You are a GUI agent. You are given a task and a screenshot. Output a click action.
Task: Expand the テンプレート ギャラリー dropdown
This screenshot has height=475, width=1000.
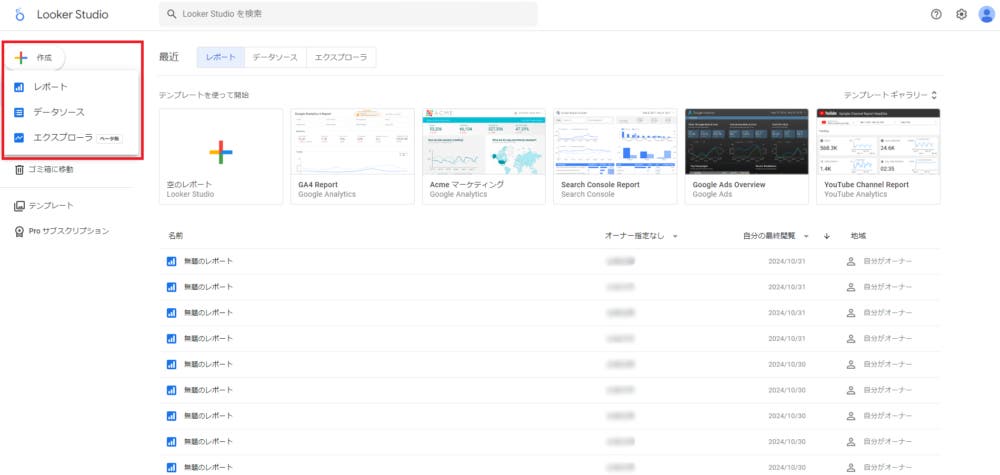pos(890,95)
